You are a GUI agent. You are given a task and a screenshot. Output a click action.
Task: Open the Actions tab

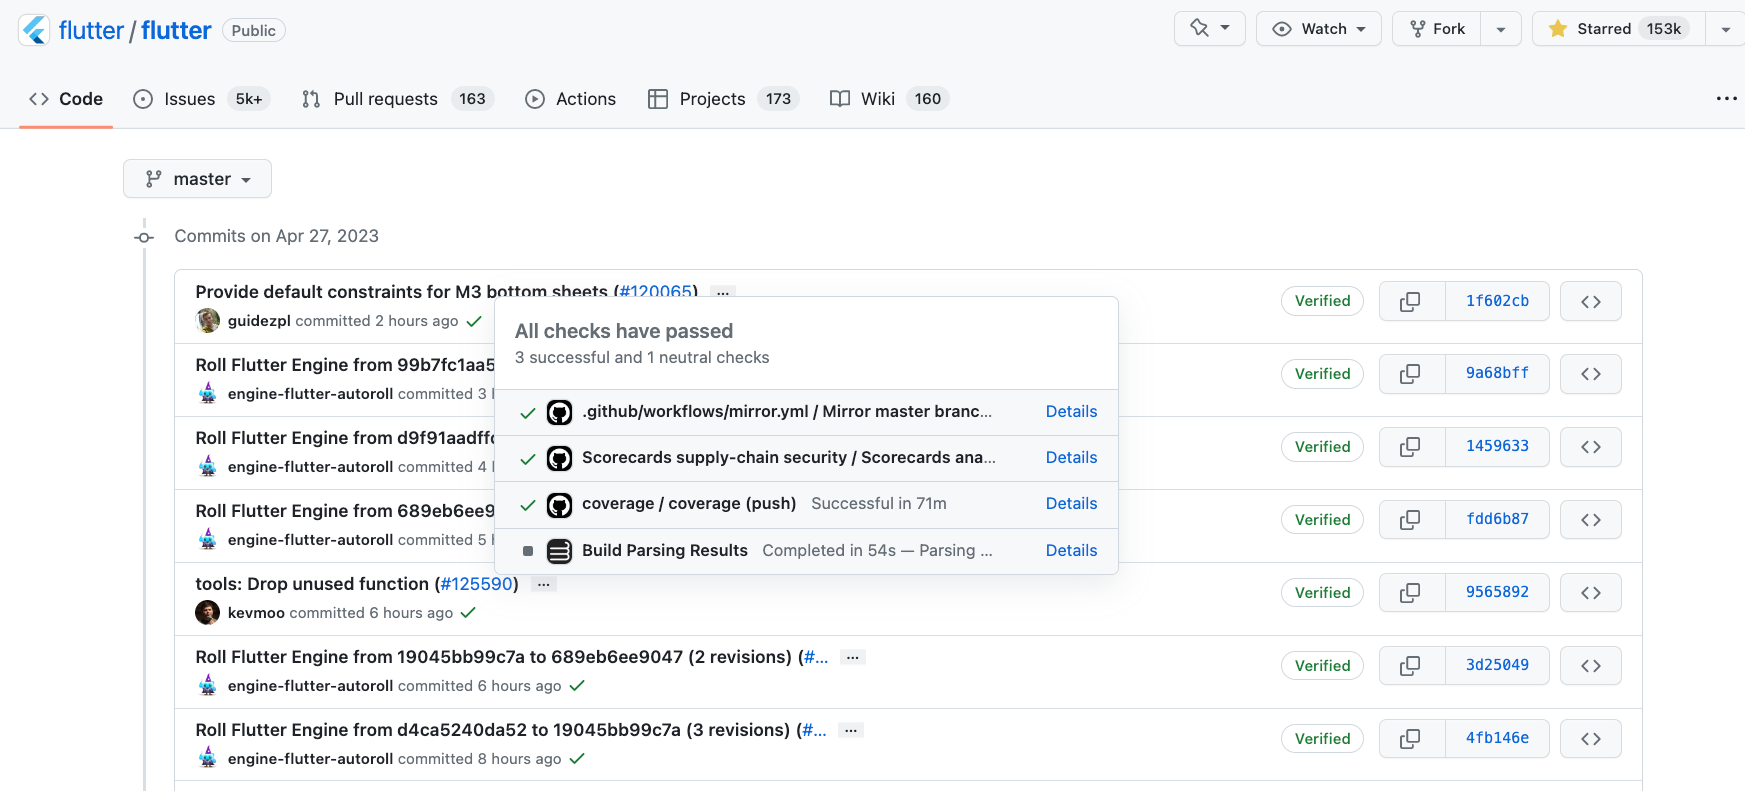(x=571, y=99)
